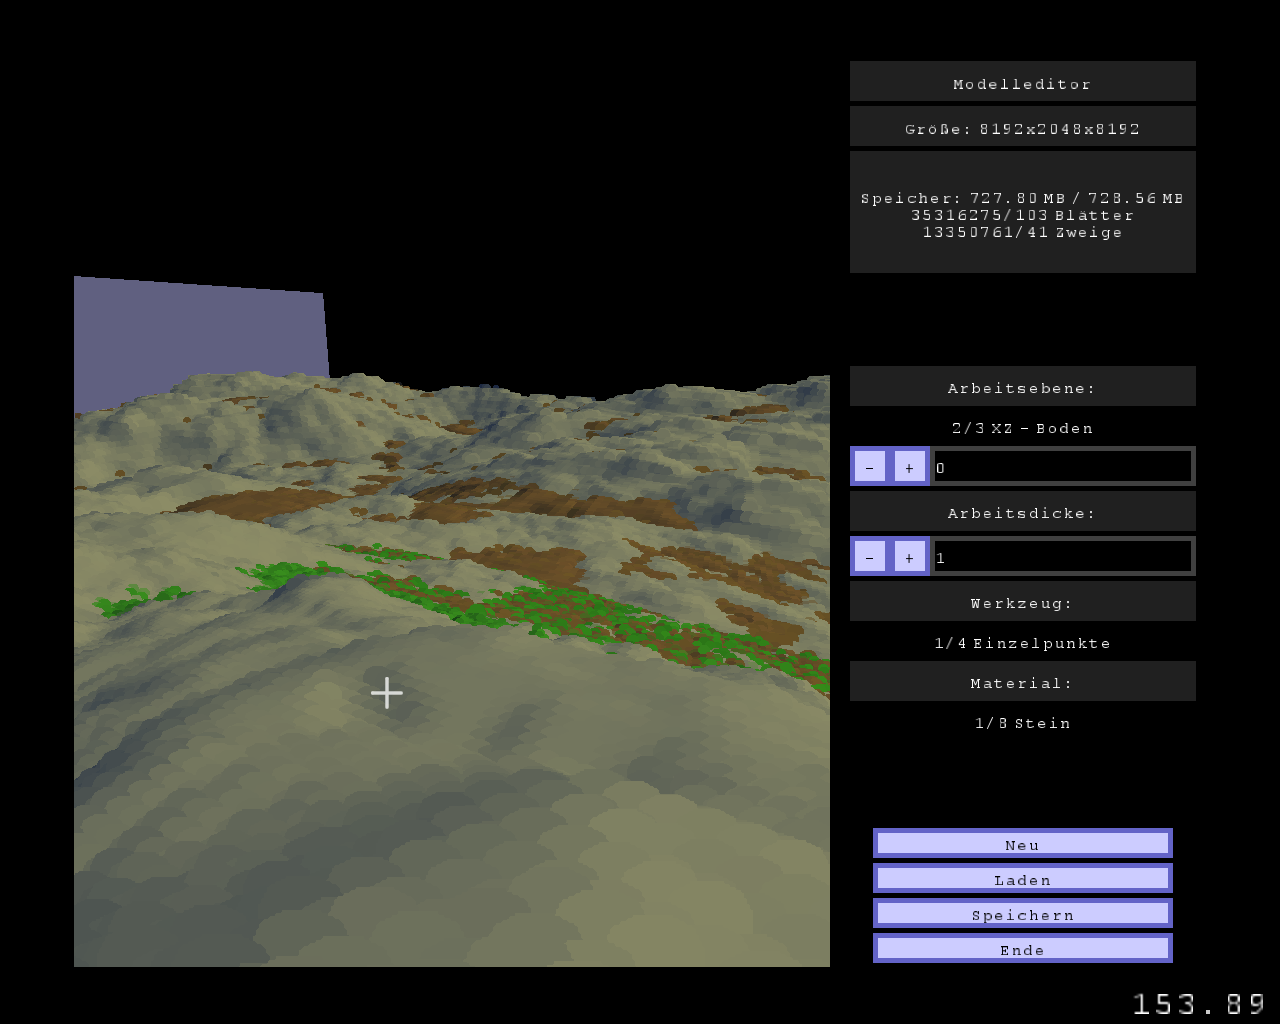Image resolution: width=1280 pixels, height=1024 pixels.
Task: Click the minus button under Arbeitsebene
Action: 870,467
